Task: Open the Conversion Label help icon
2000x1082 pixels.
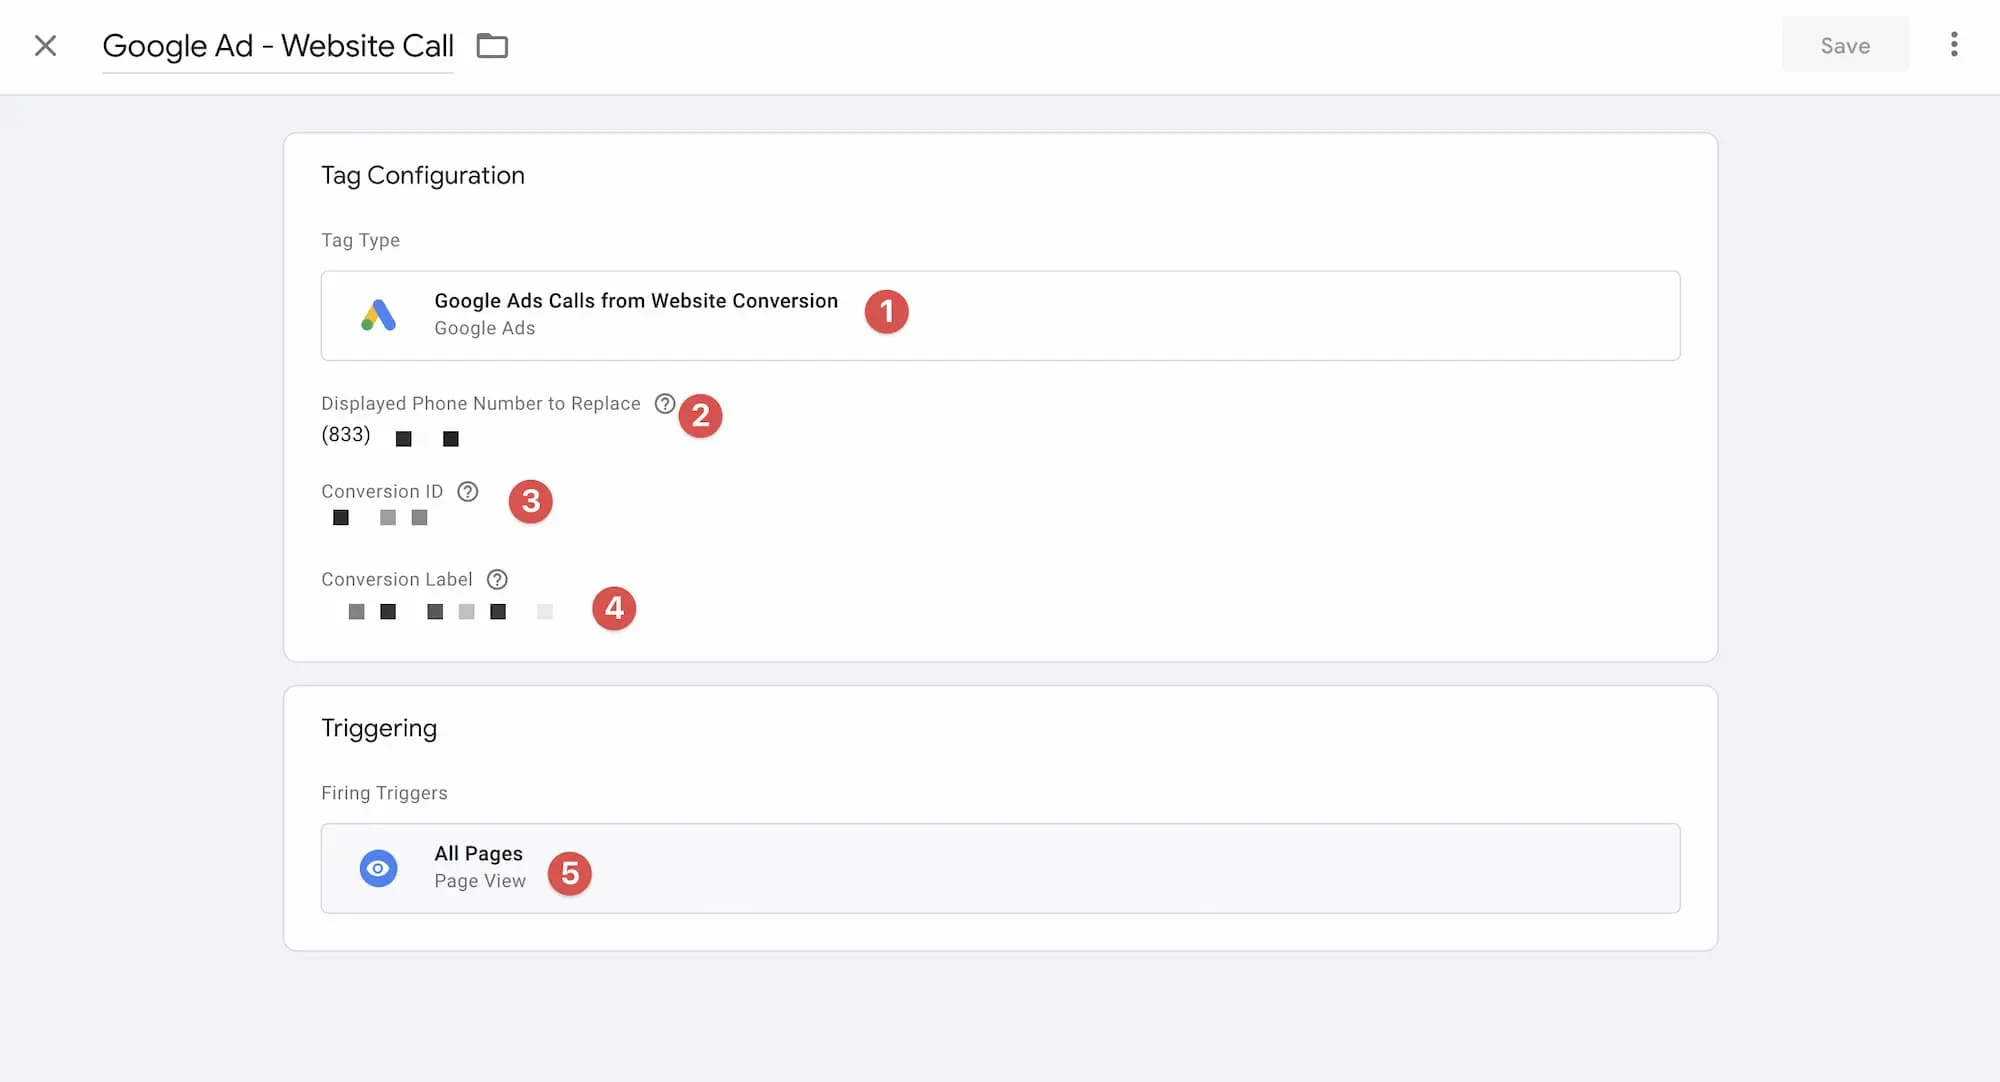Action: [x=497, y=579]
